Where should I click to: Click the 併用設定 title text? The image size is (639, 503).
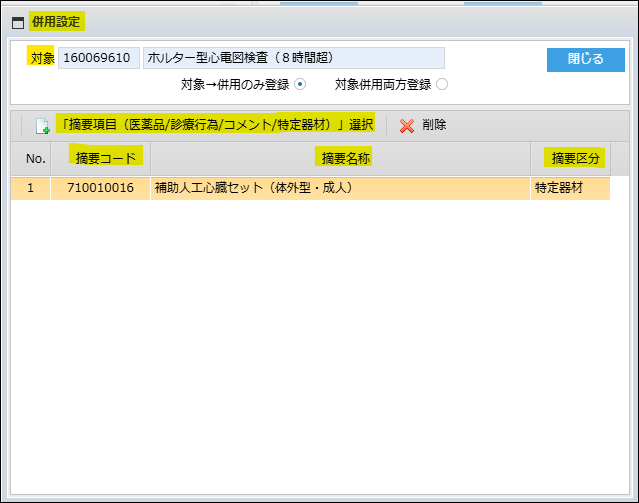pyautogui.click(x=57, y=22)
